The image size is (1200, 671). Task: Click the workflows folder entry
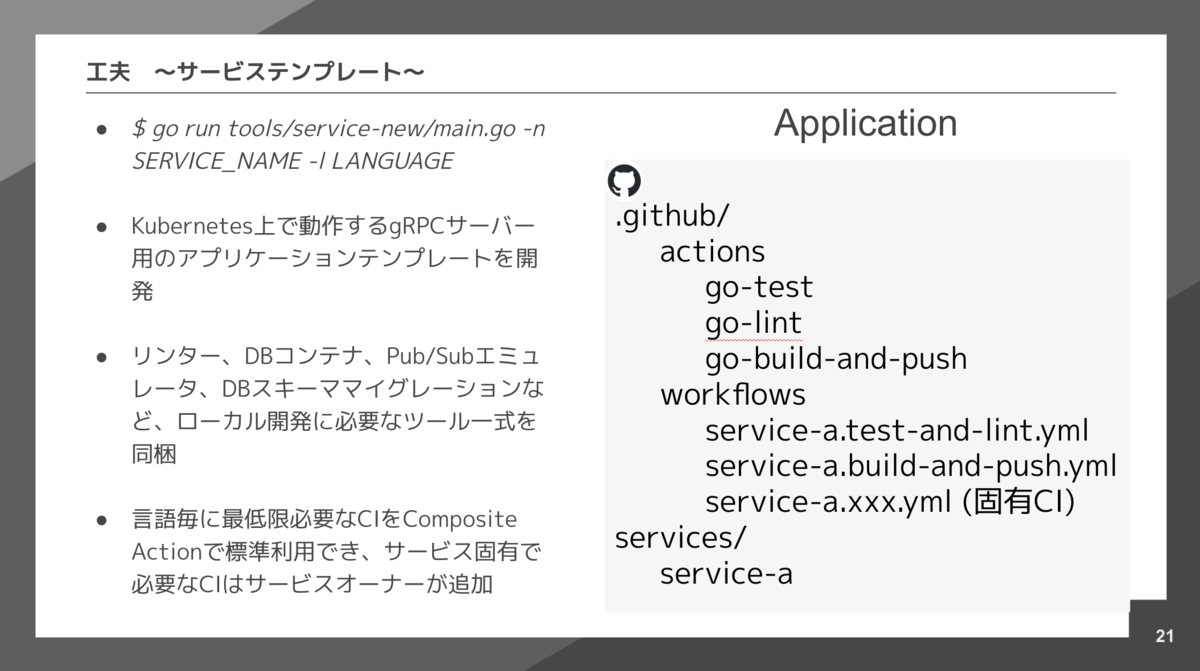[733, 395]
